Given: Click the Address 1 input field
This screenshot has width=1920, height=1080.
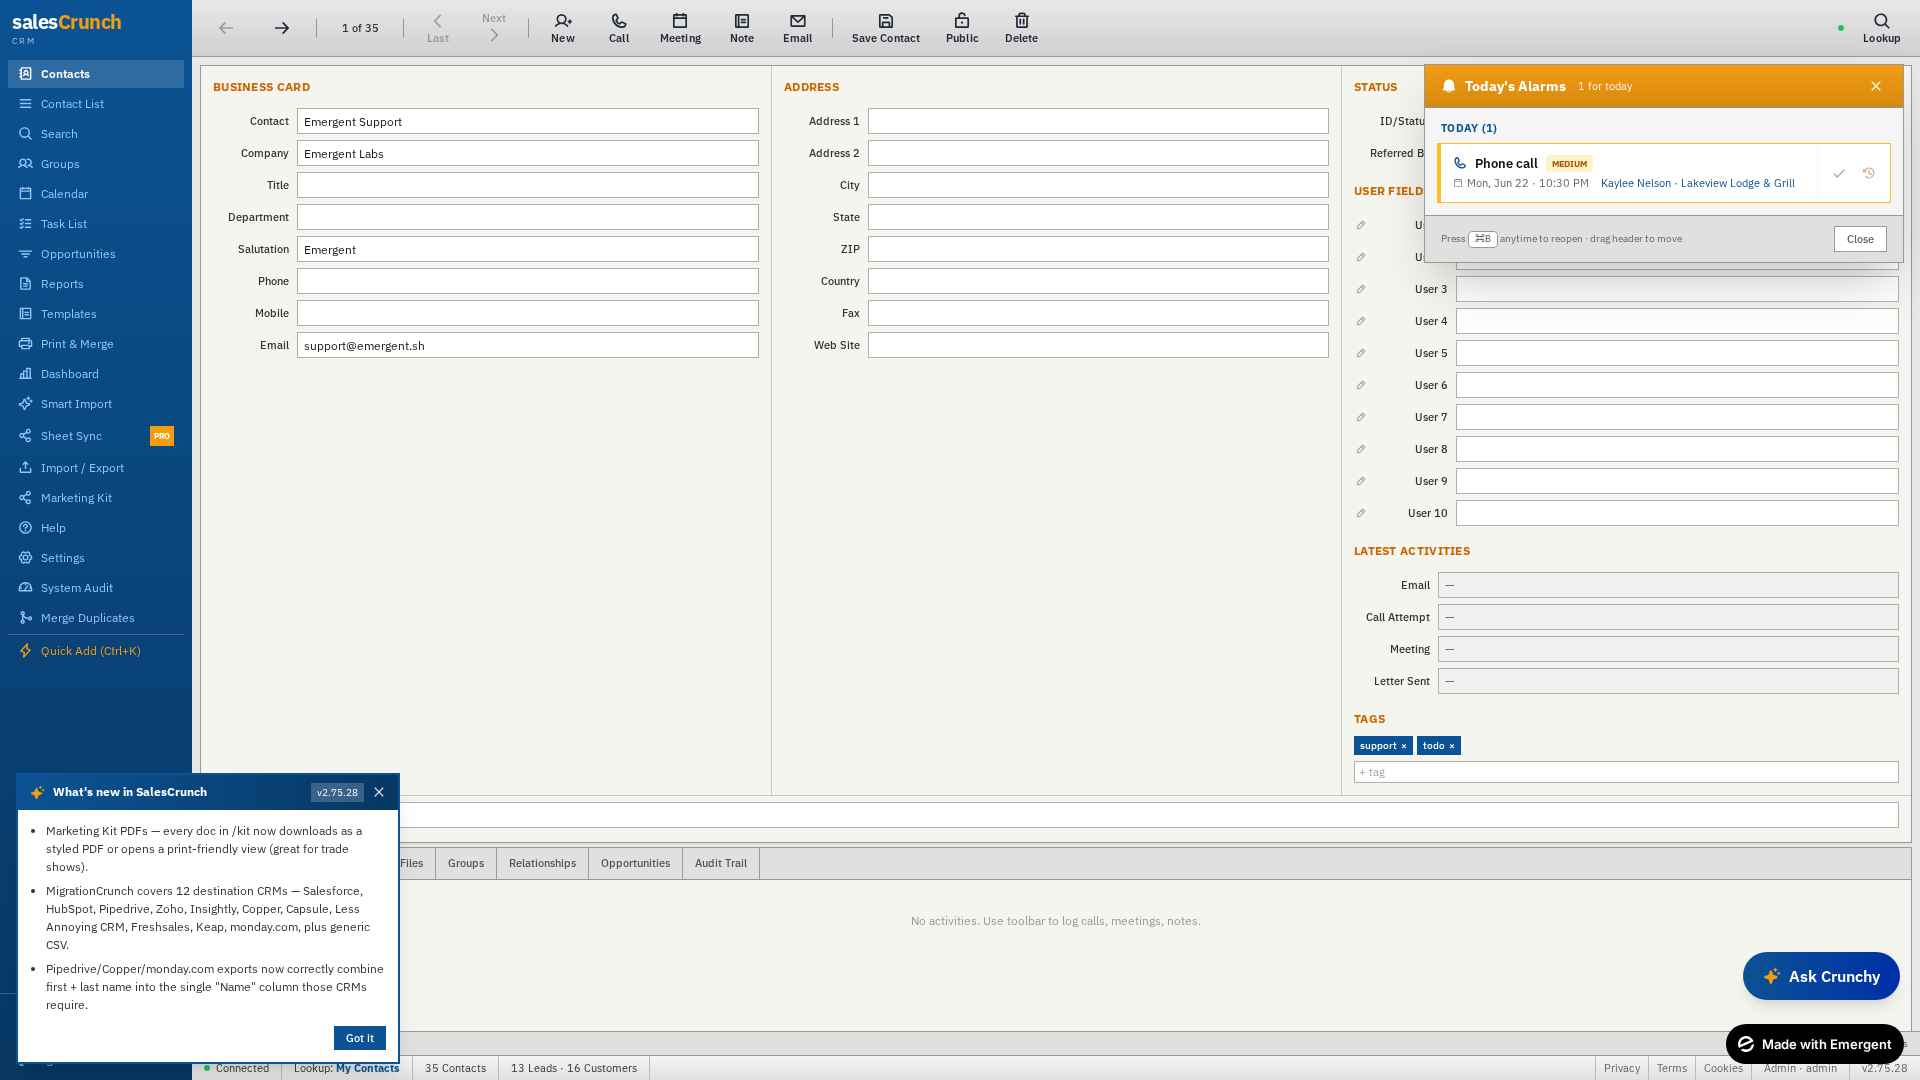Looking at the screenshot, I should point(1098,121).
